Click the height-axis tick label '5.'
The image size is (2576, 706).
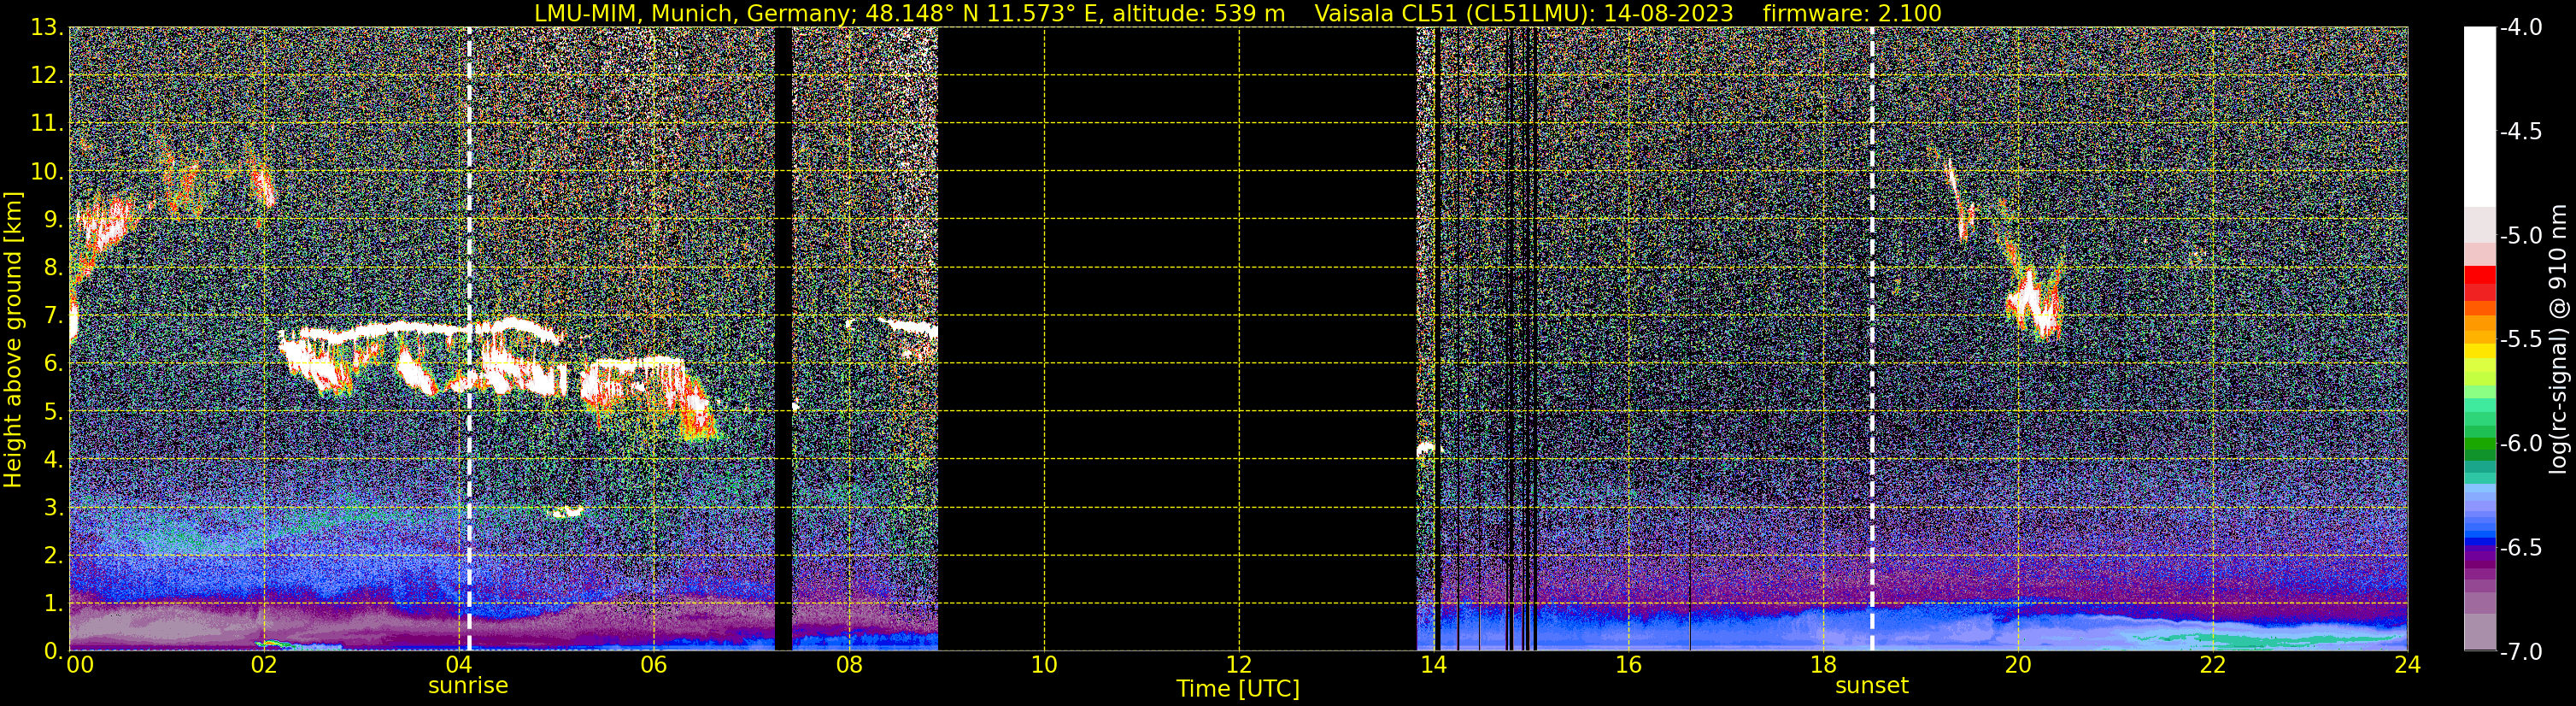(54, 411)
